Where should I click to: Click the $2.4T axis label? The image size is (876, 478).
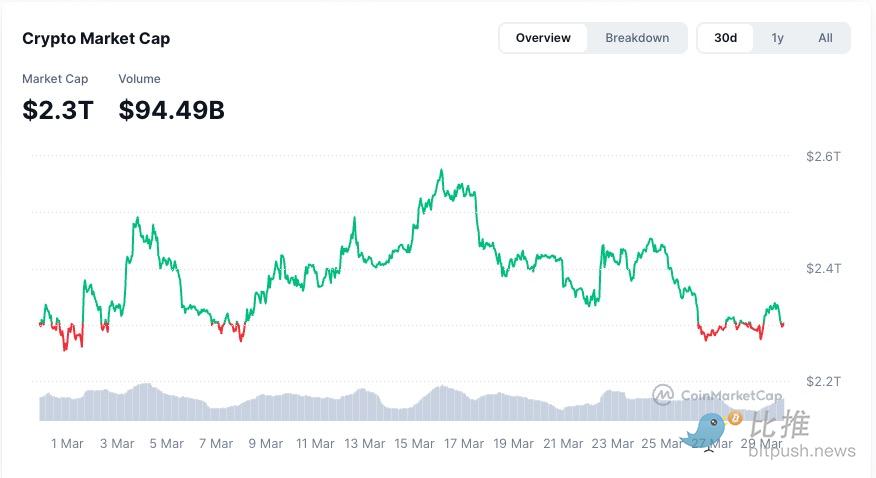[x=824, y=269]
